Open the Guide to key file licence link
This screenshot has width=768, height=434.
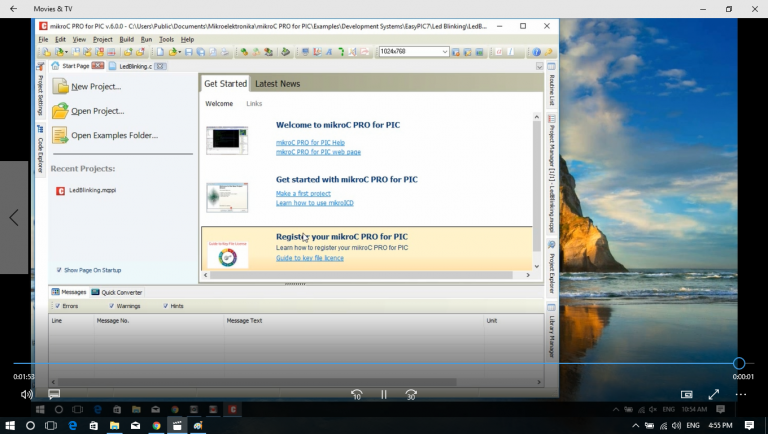point(309,258)
